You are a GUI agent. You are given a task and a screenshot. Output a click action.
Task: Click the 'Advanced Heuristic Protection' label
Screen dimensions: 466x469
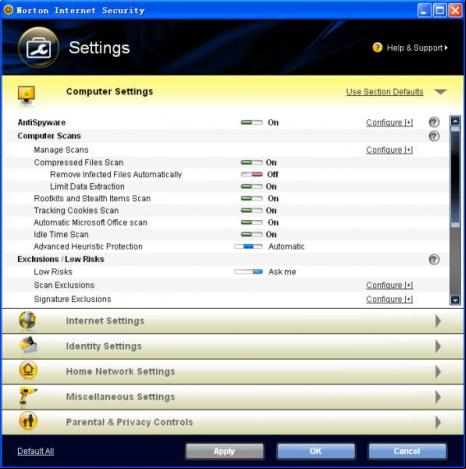pyautogui.click(x=88, y=247)
